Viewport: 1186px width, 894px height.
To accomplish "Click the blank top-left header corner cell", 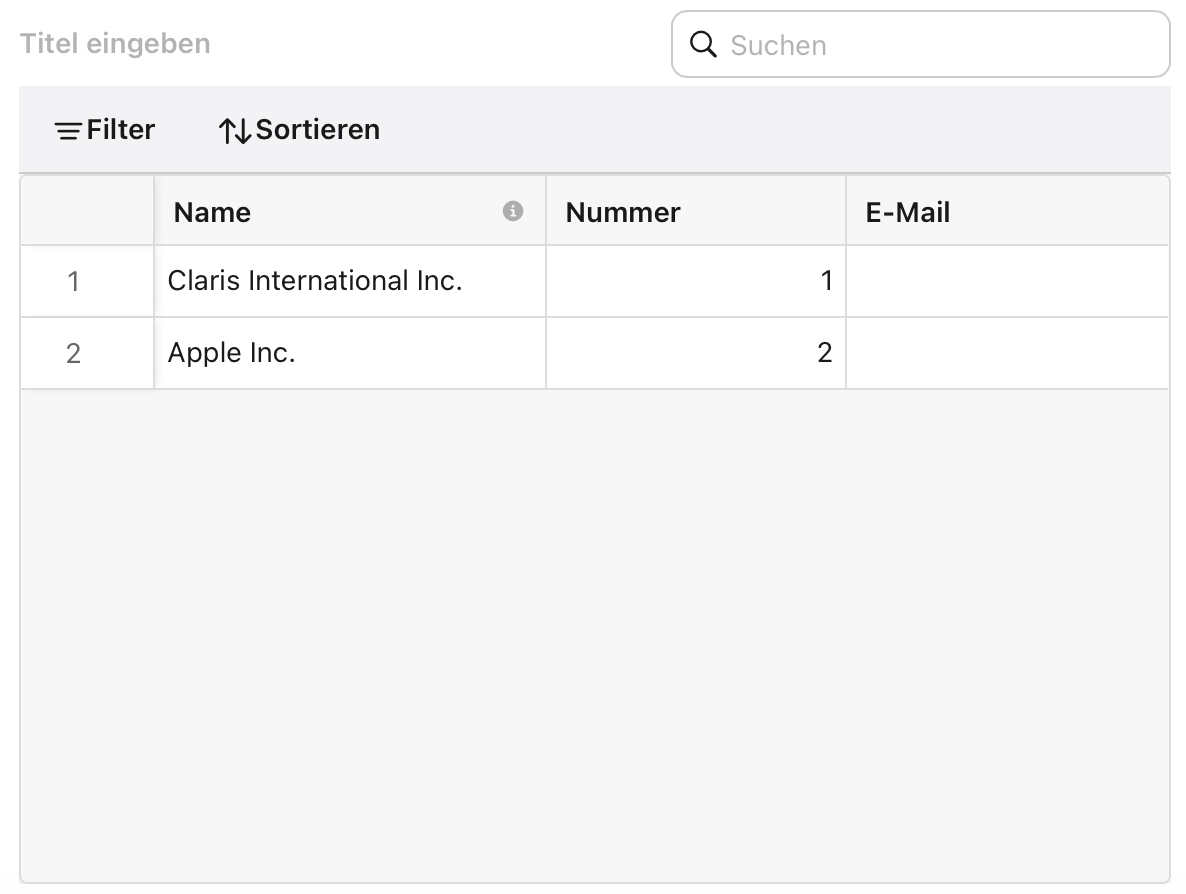I will pyautogui.click(x=87, y=212).
